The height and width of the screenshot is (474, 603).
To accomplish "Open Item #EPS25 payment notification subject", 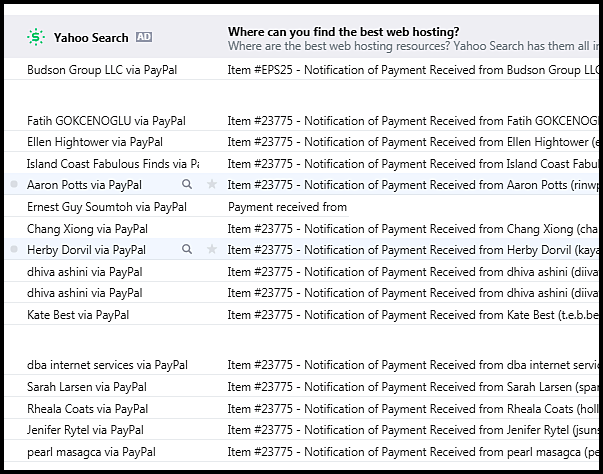I will point(413,70).
